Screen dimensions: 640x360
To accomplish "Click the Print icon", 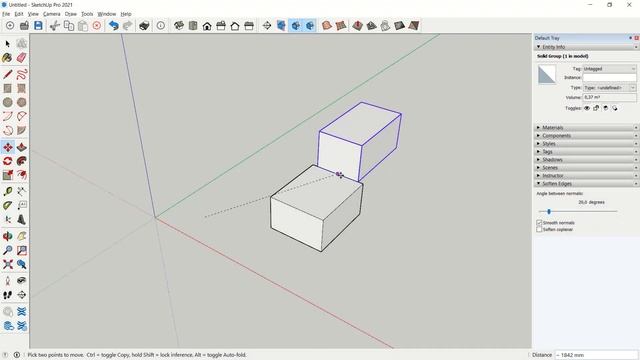I will pos(144,26).
